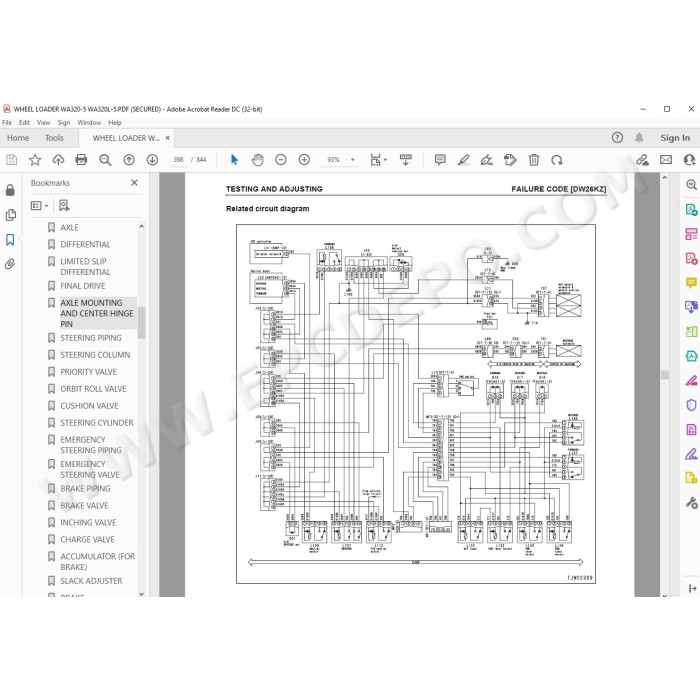Toggle scrolling mode icon
Viewport: 700px width, 700px height.
[x=405, y=159]
